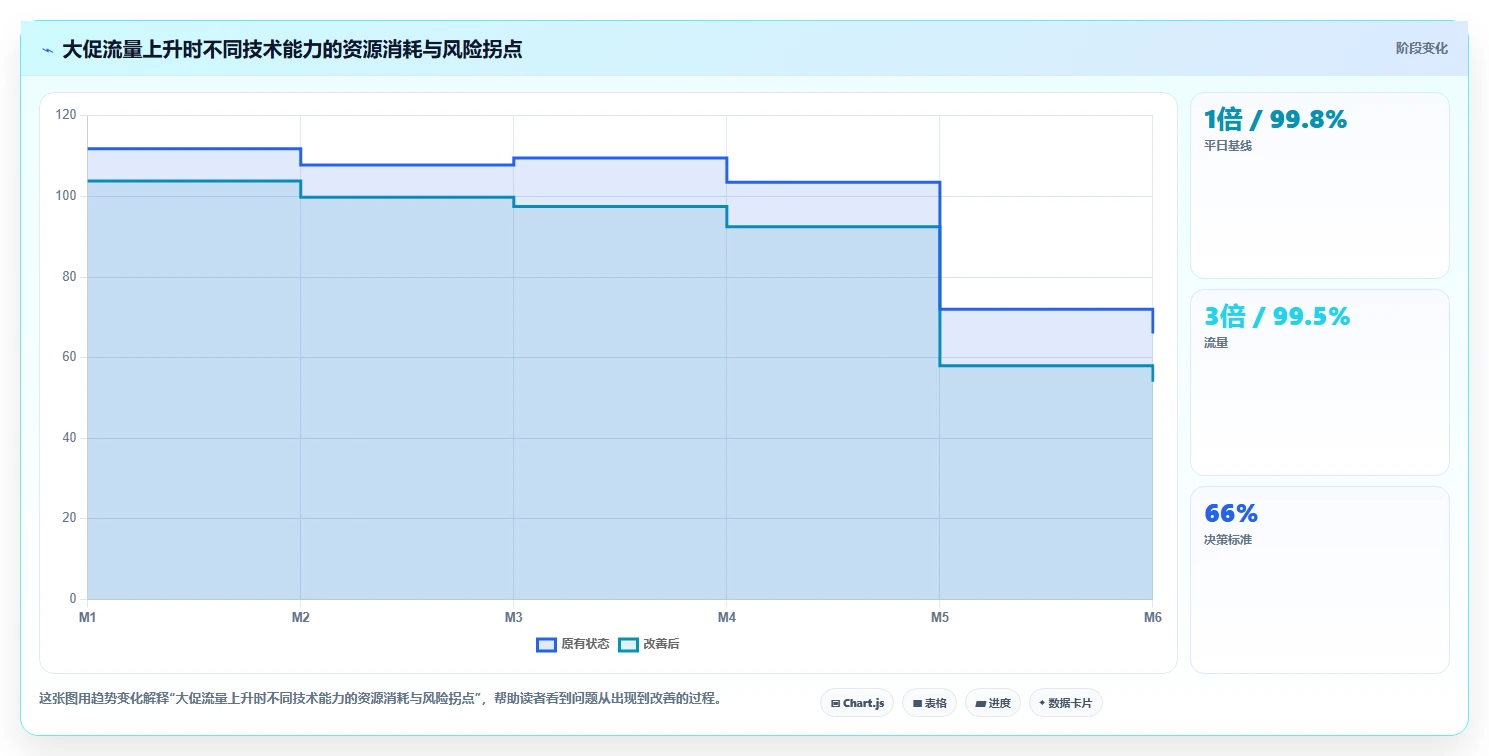Click the M2 x-axis label
This screenshot has height=756, width=1489.
click(x=301, y=618)
